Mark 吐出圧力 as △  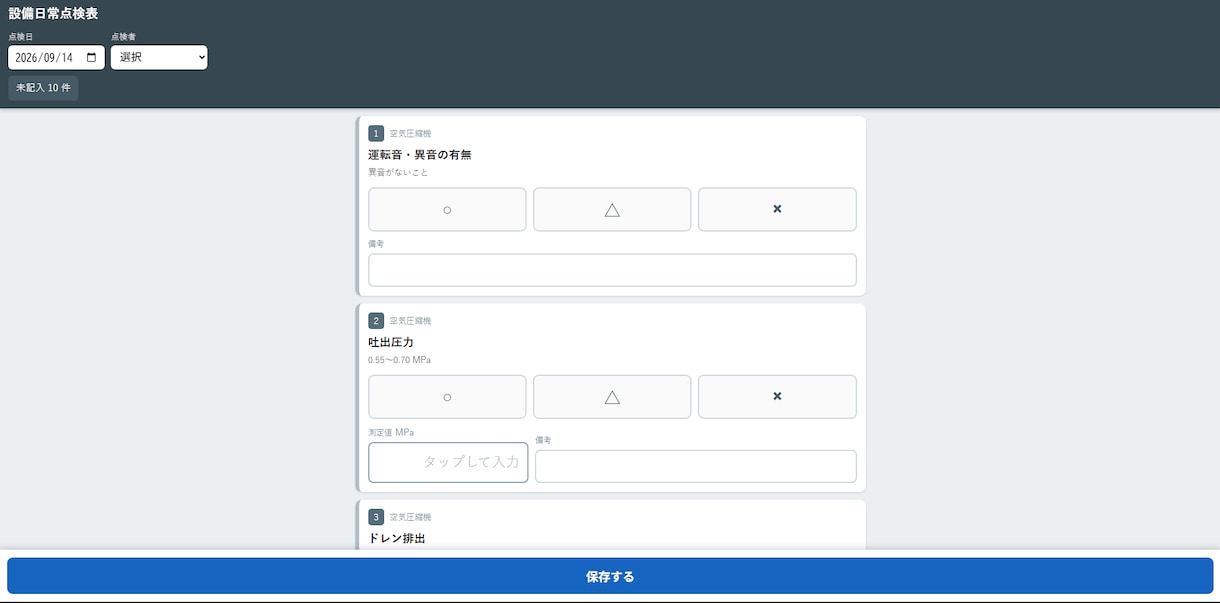pos(612,397)
